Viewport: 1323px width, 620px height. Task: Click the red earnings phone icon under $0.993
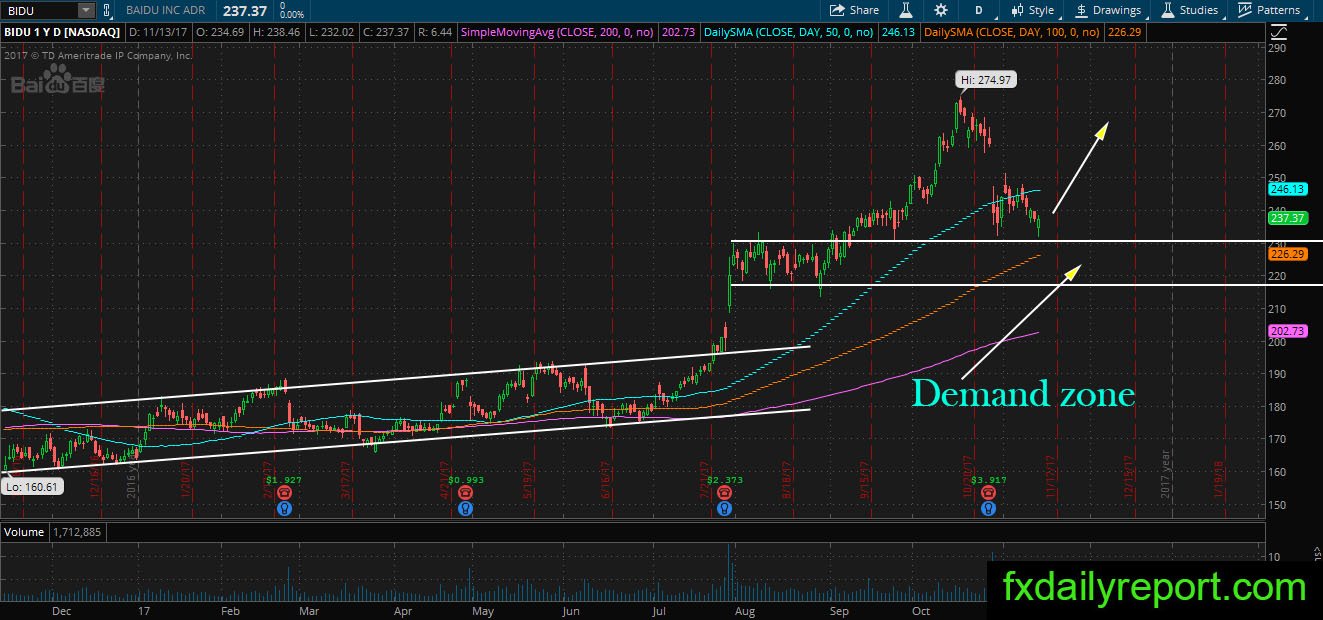click(x=466, y=493)
